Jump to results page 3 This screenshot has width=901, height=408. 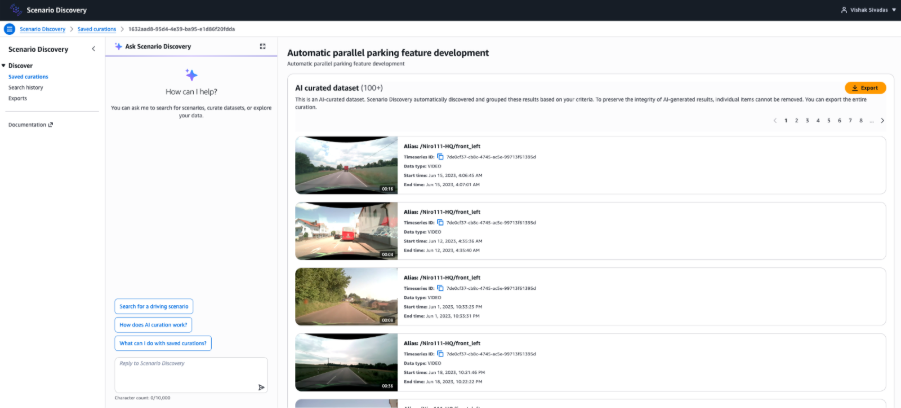[807, 121]
